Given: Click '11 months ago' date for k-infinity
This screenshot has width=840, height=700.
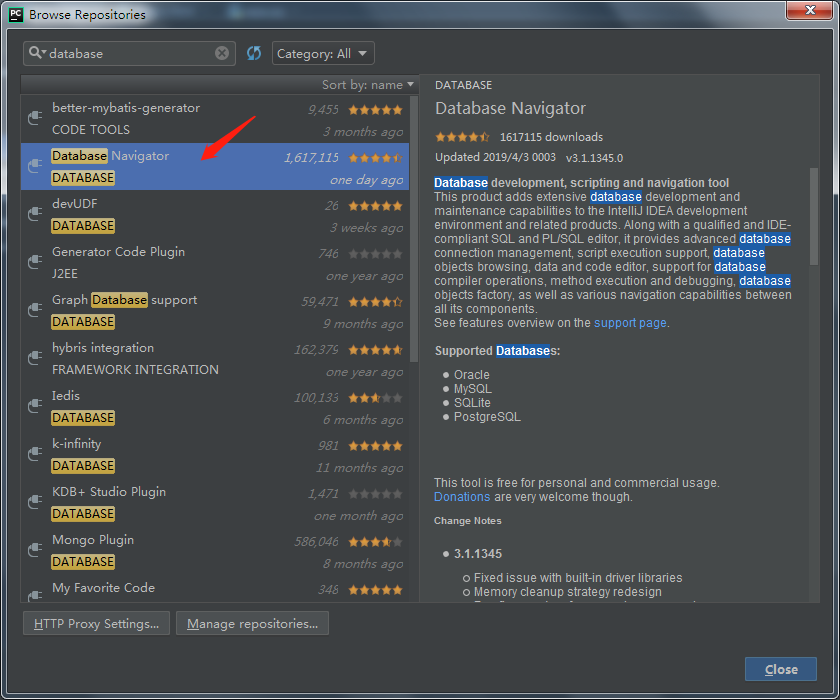Looking at the screenshot, I should [359, 468].
